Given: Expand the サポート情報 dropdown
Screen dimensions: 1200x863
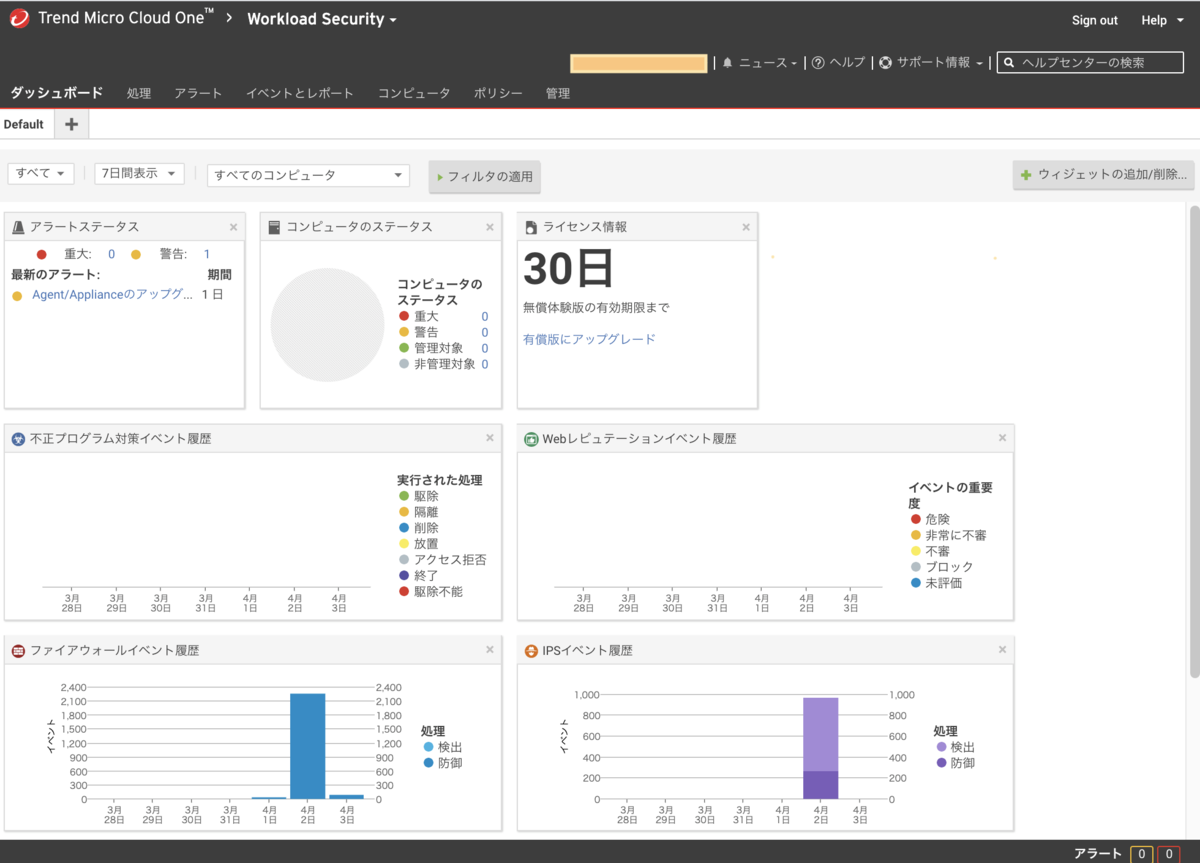Looking at the screenshot, I should click(x=939, y=62).
